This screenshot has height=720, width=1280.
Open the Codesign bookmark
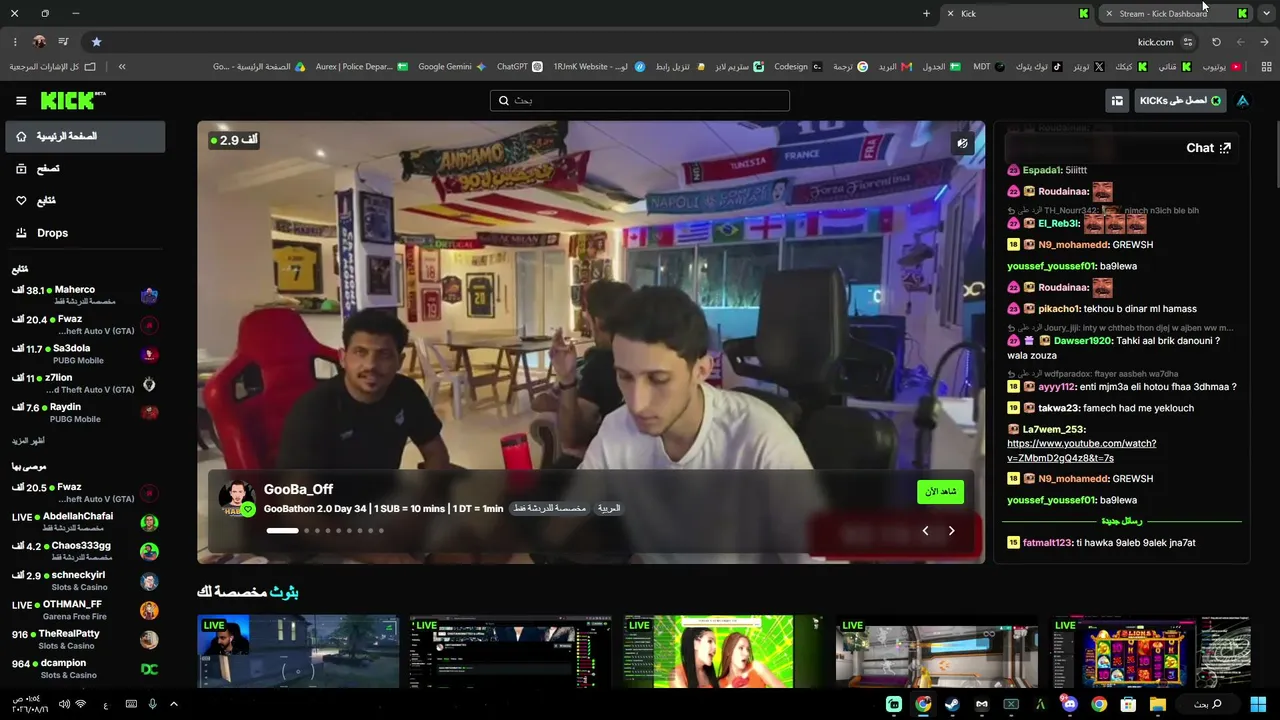tap(798, 67)
